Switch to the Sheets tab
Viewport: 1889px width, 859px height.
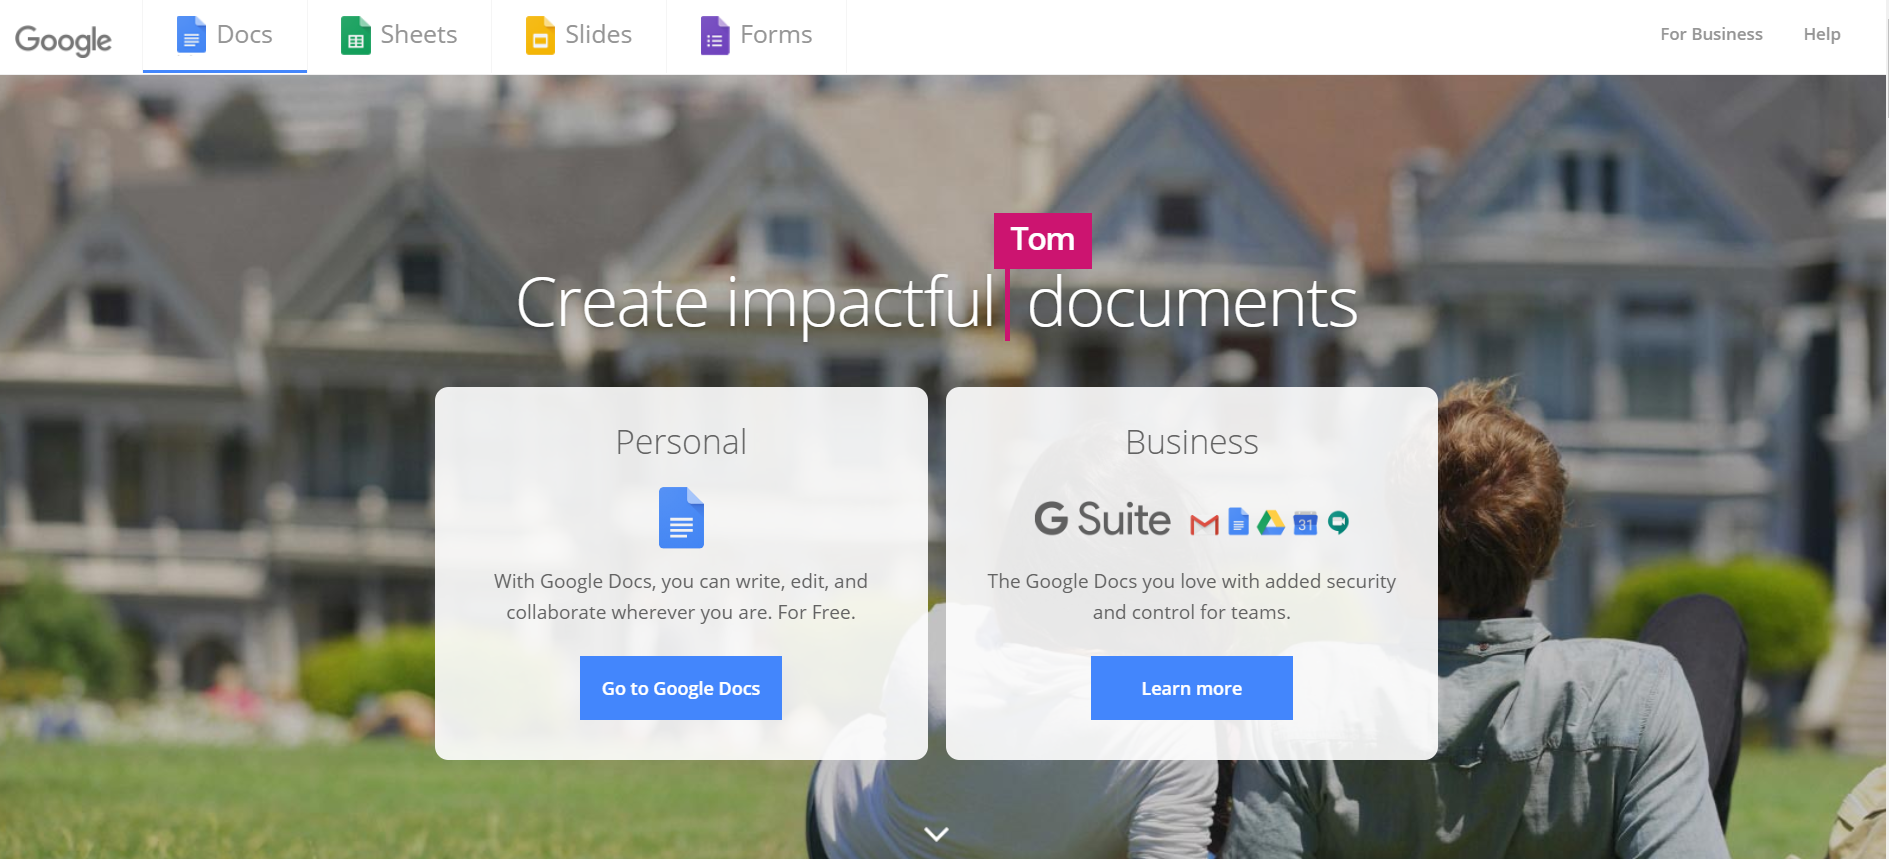tap(399, 36)
